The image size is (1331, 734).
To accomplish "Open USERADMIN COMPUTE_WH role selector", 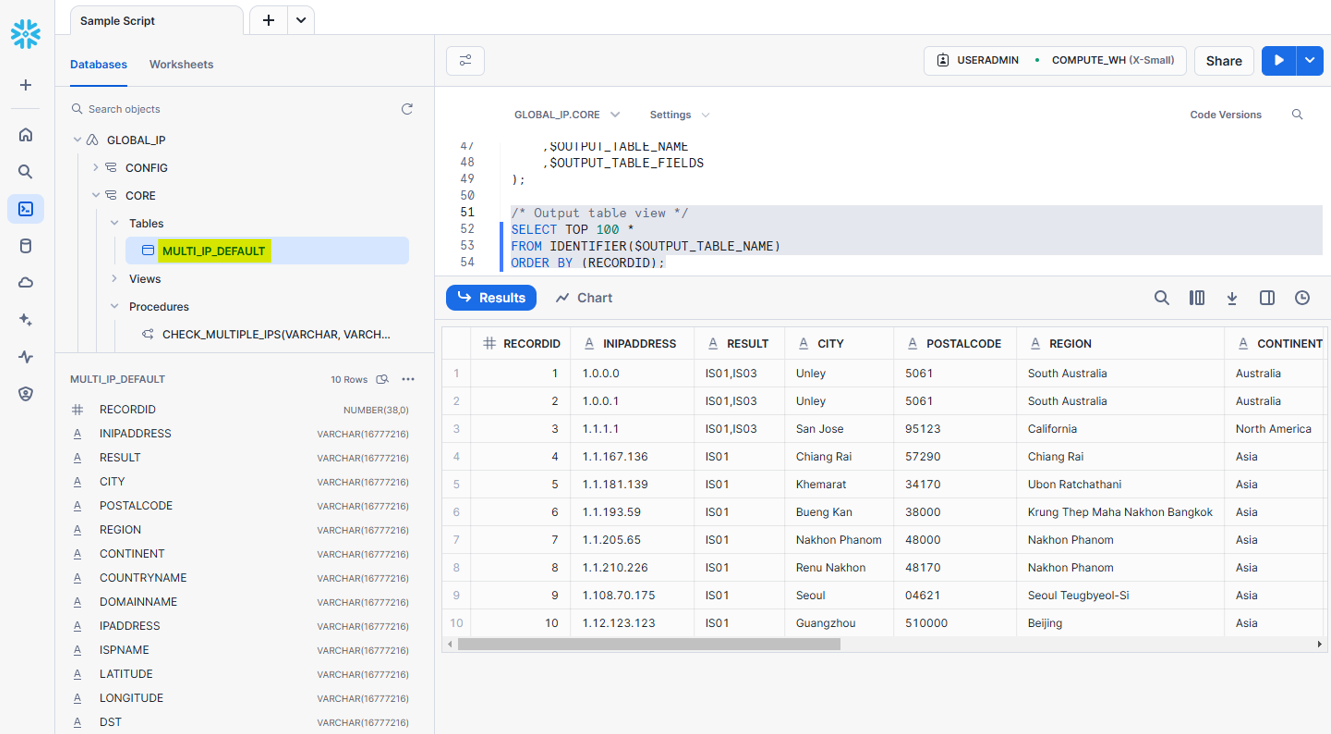I will (x=1055, y=61).
